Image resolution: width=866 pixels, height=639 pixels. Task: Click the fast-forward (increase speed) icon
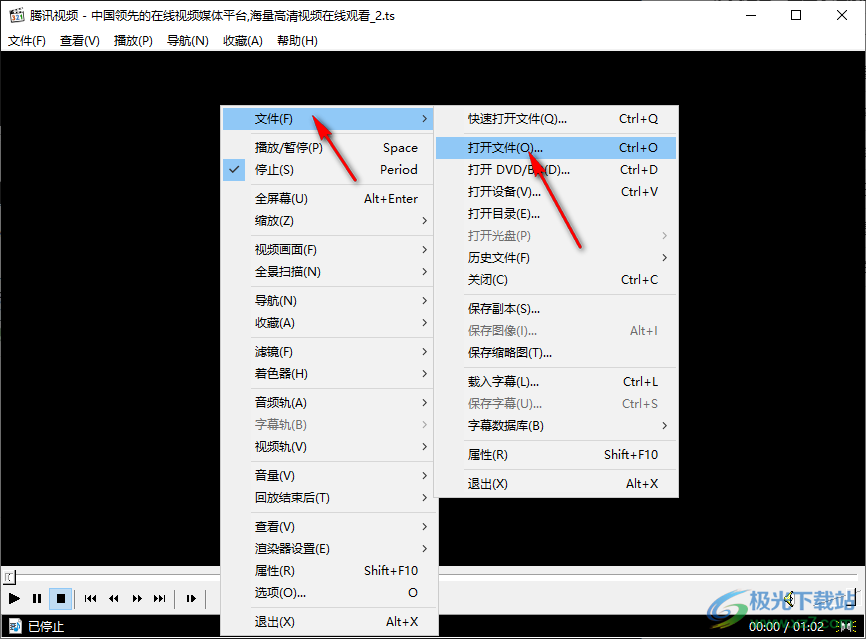[137, 599]
